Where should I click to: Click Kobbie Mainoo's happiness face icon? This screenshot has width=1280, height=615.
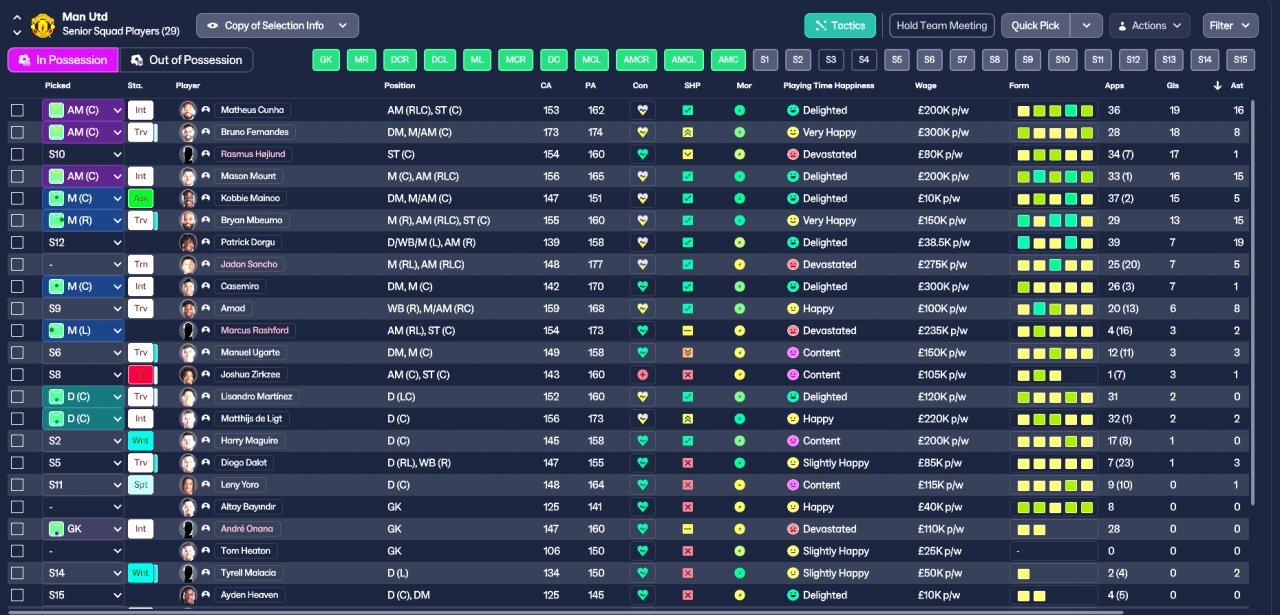click(x=793, y=198)
